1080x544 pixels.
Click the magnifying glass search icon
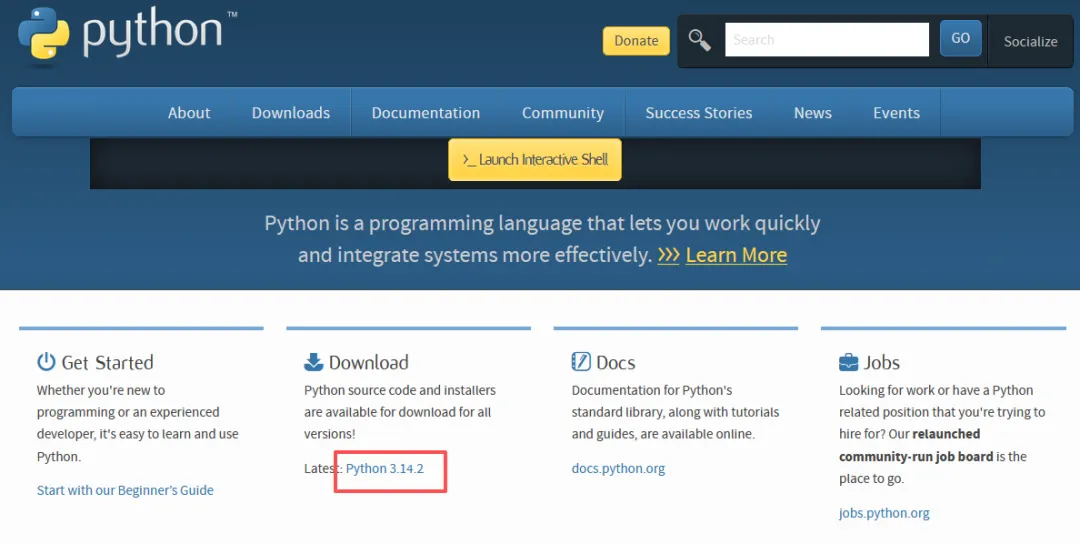[700, 40]
